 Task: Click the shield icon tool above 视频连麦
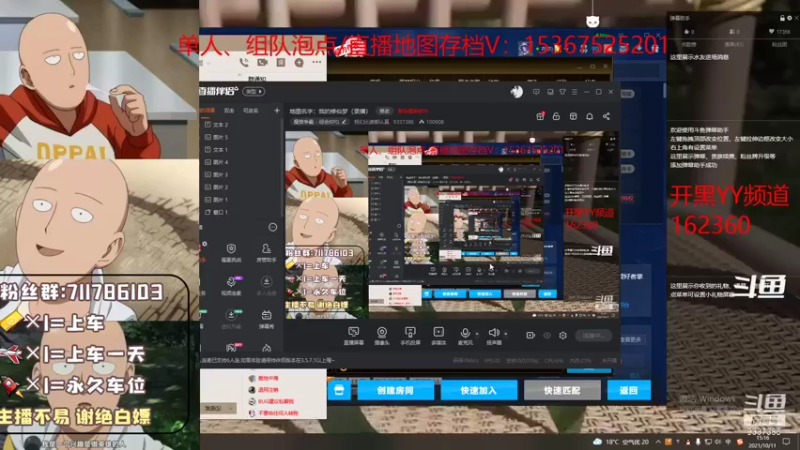[231, 252]
